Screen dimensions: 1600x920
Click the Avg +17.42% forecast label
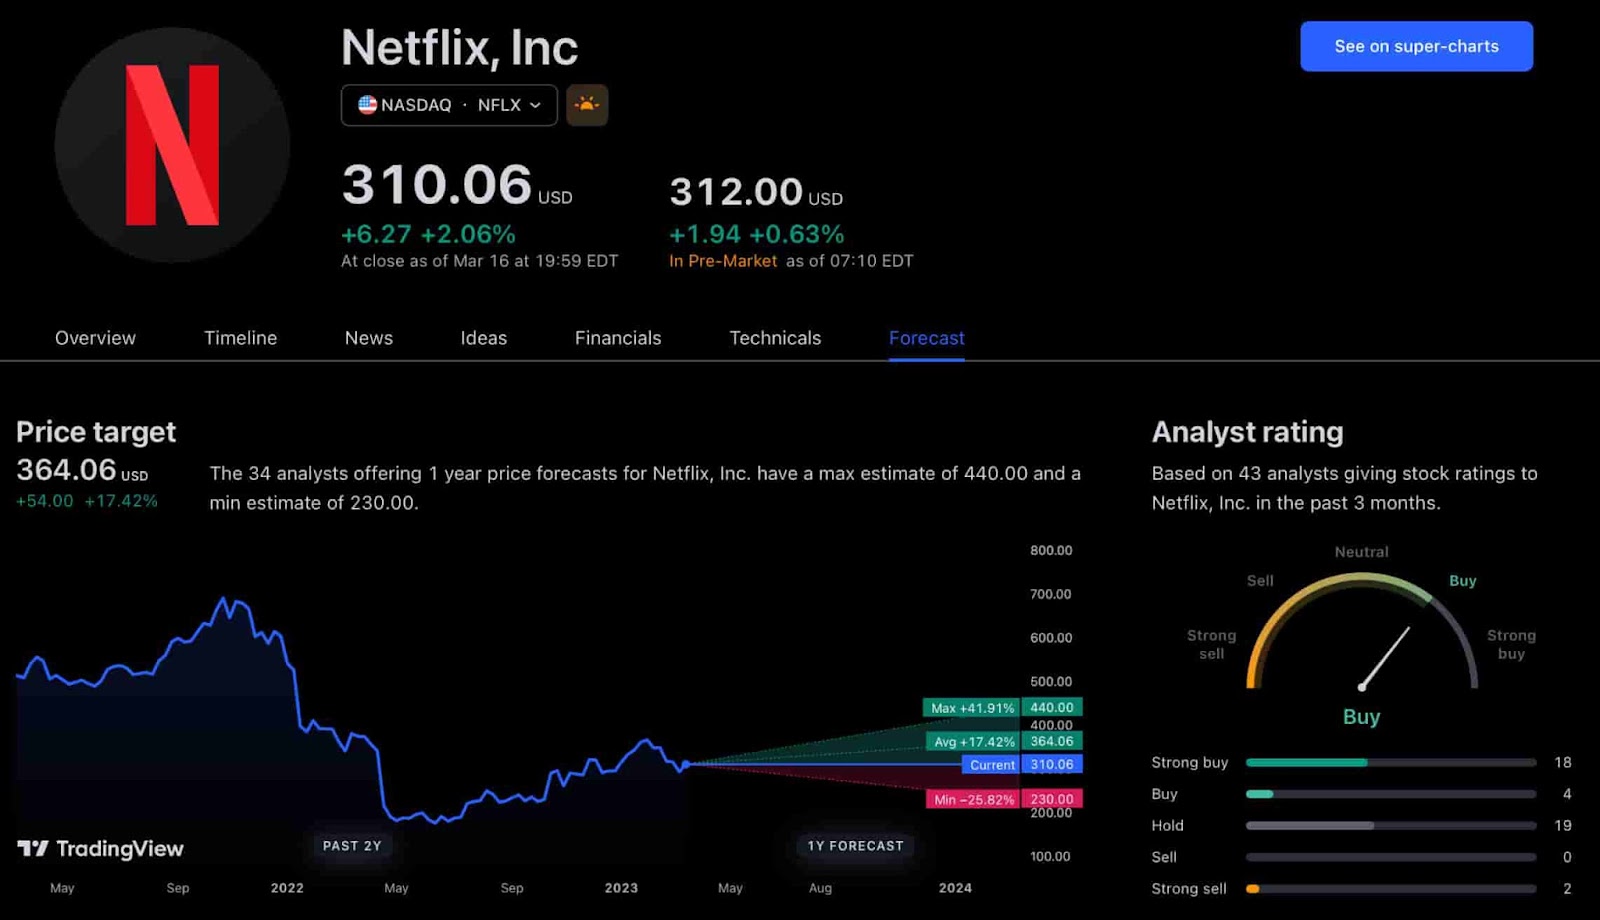(973, 742)
